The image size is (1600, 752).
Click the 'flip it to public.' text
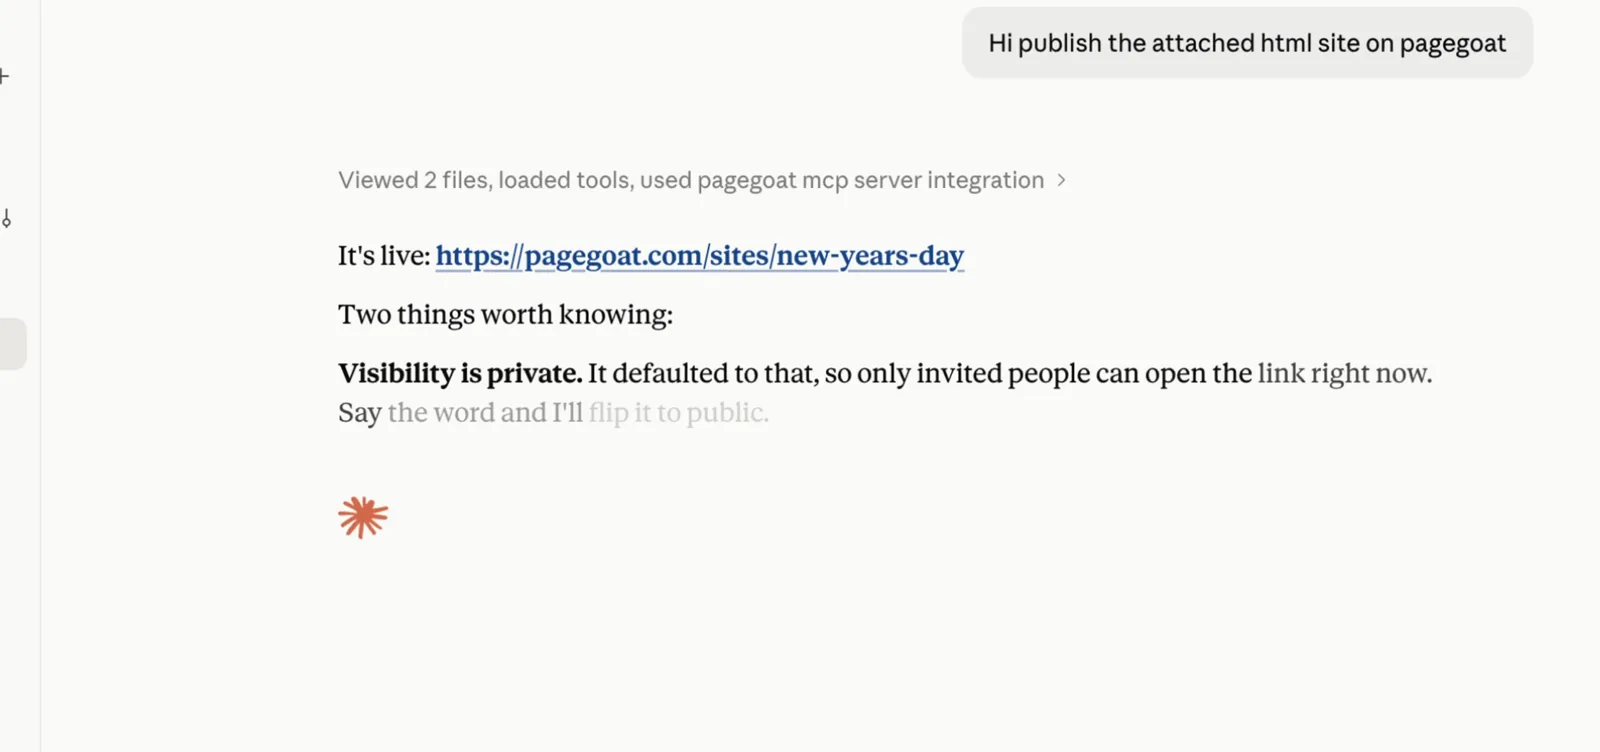click(x=679, y=412)
